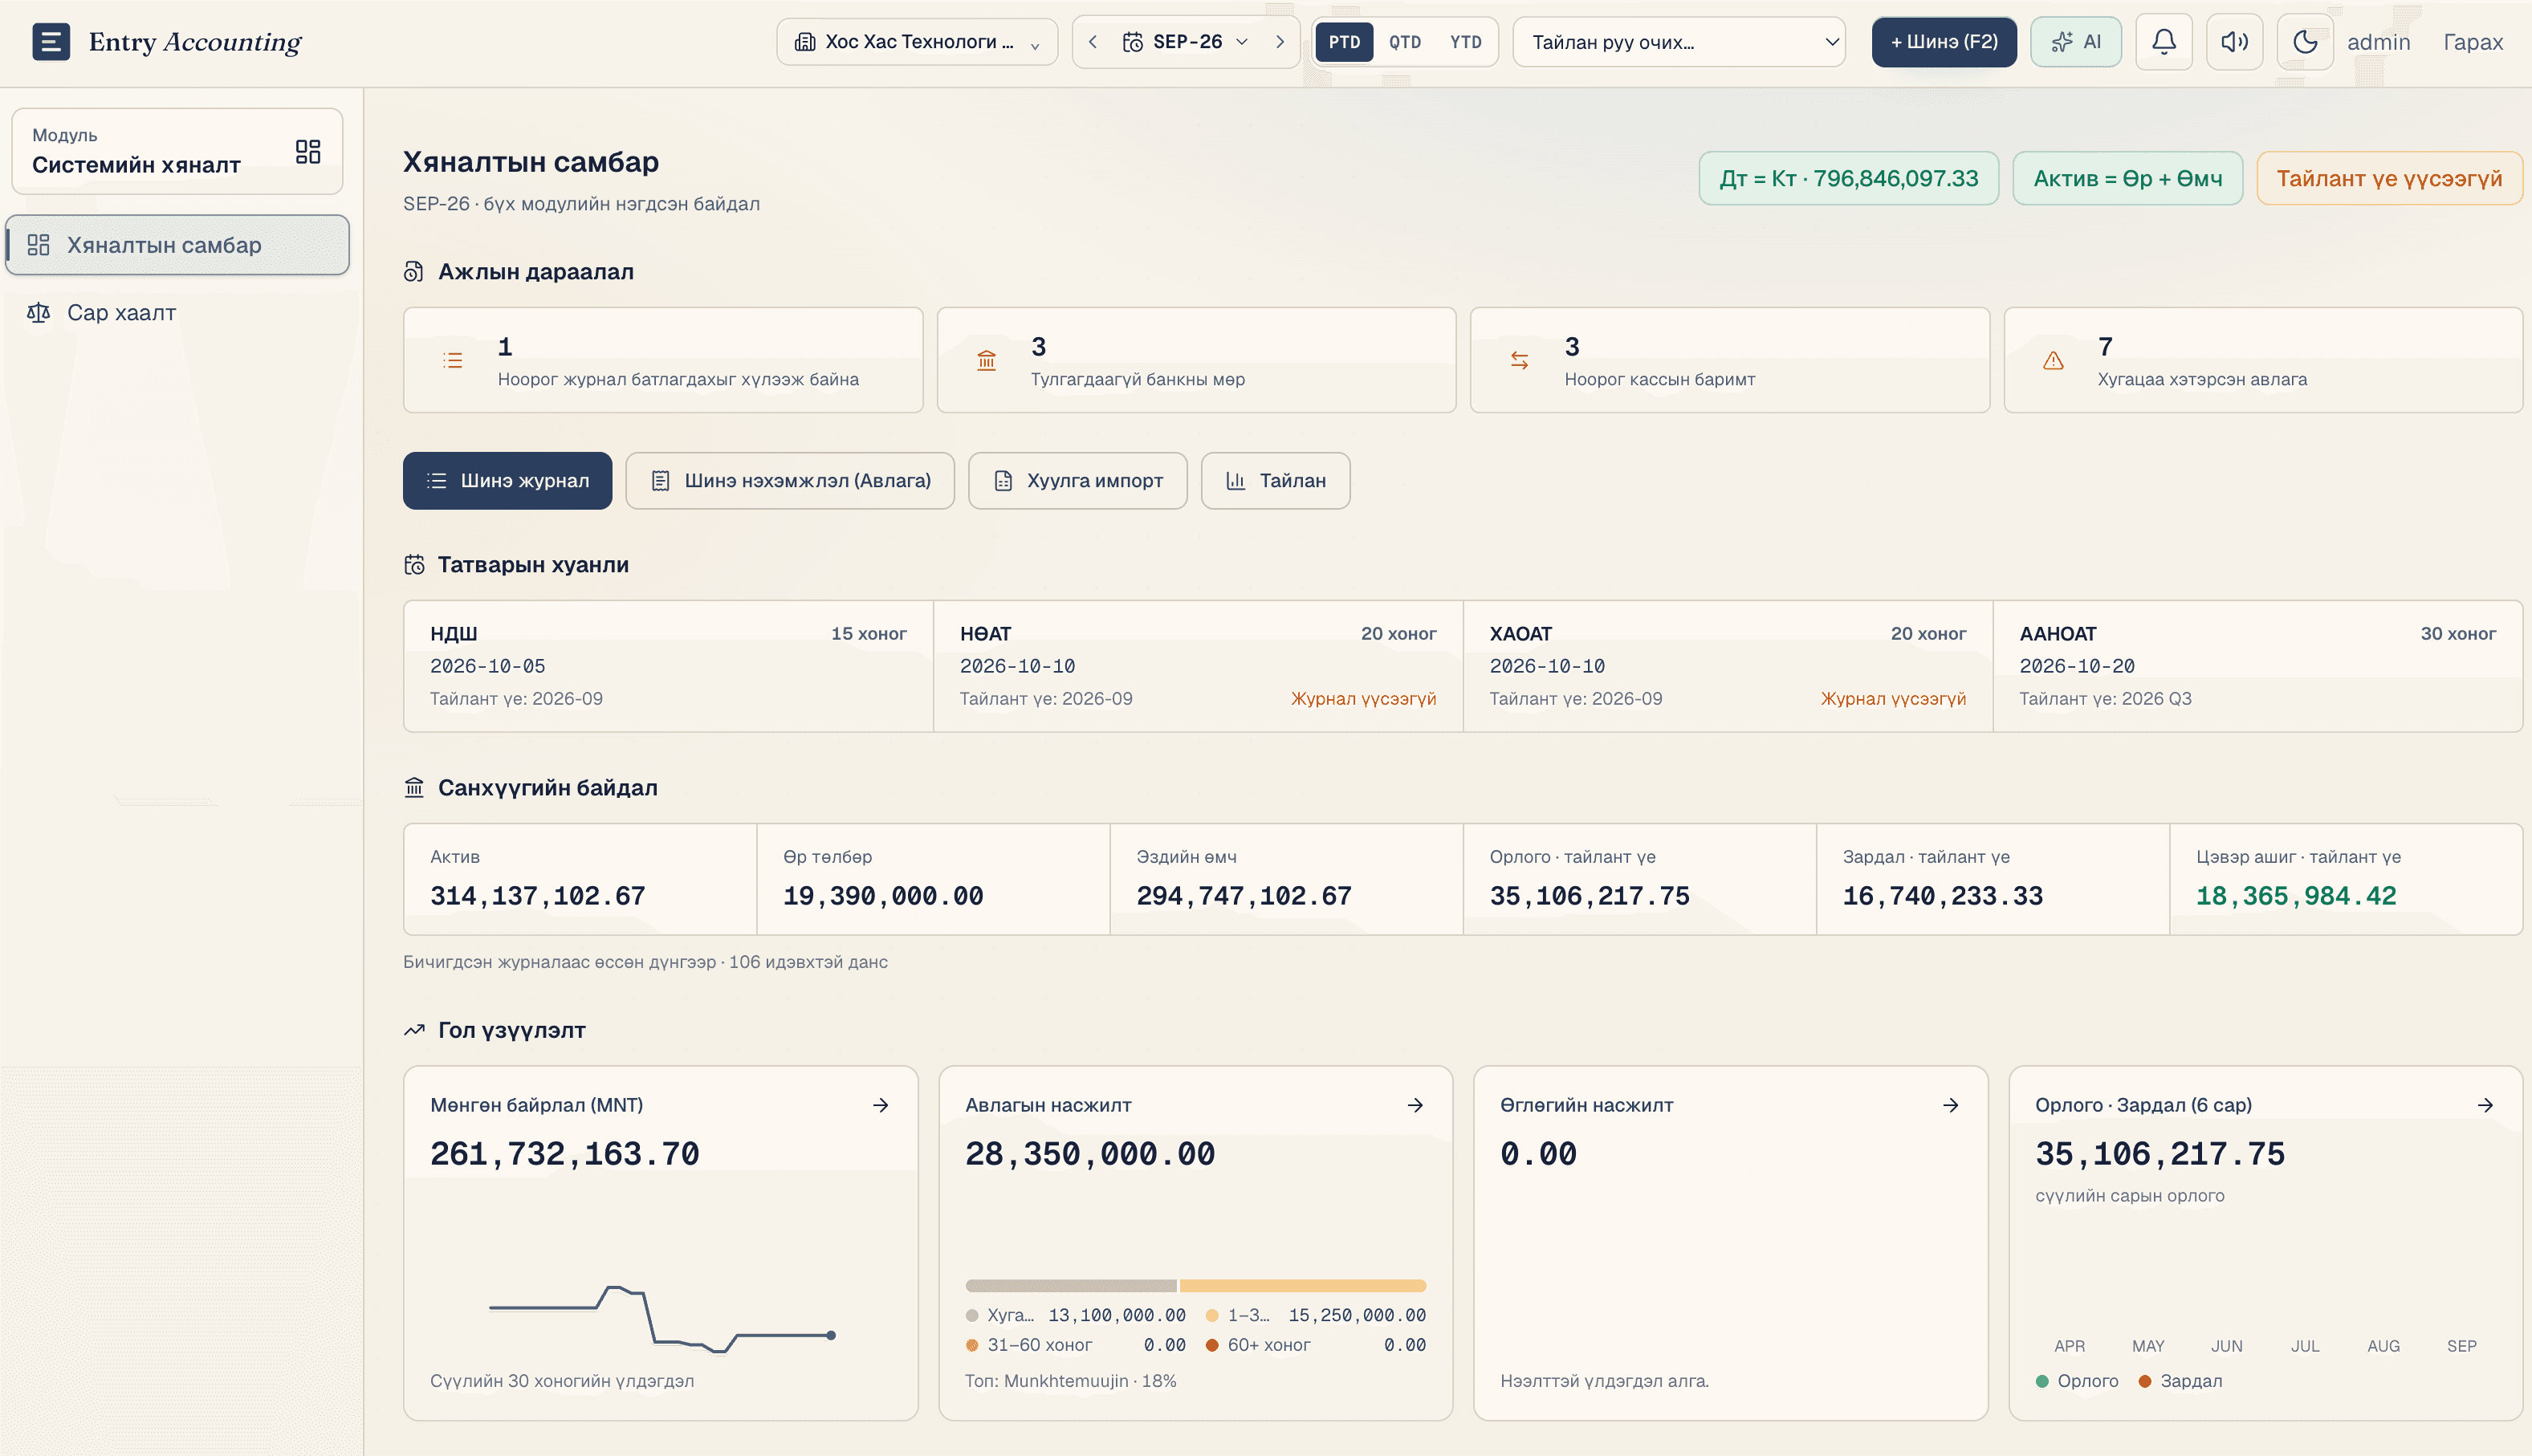Select the PTD period mode
The height and width of the screenshot is (1456, 2532).
pyautogui.click(x=1344, y=42)
